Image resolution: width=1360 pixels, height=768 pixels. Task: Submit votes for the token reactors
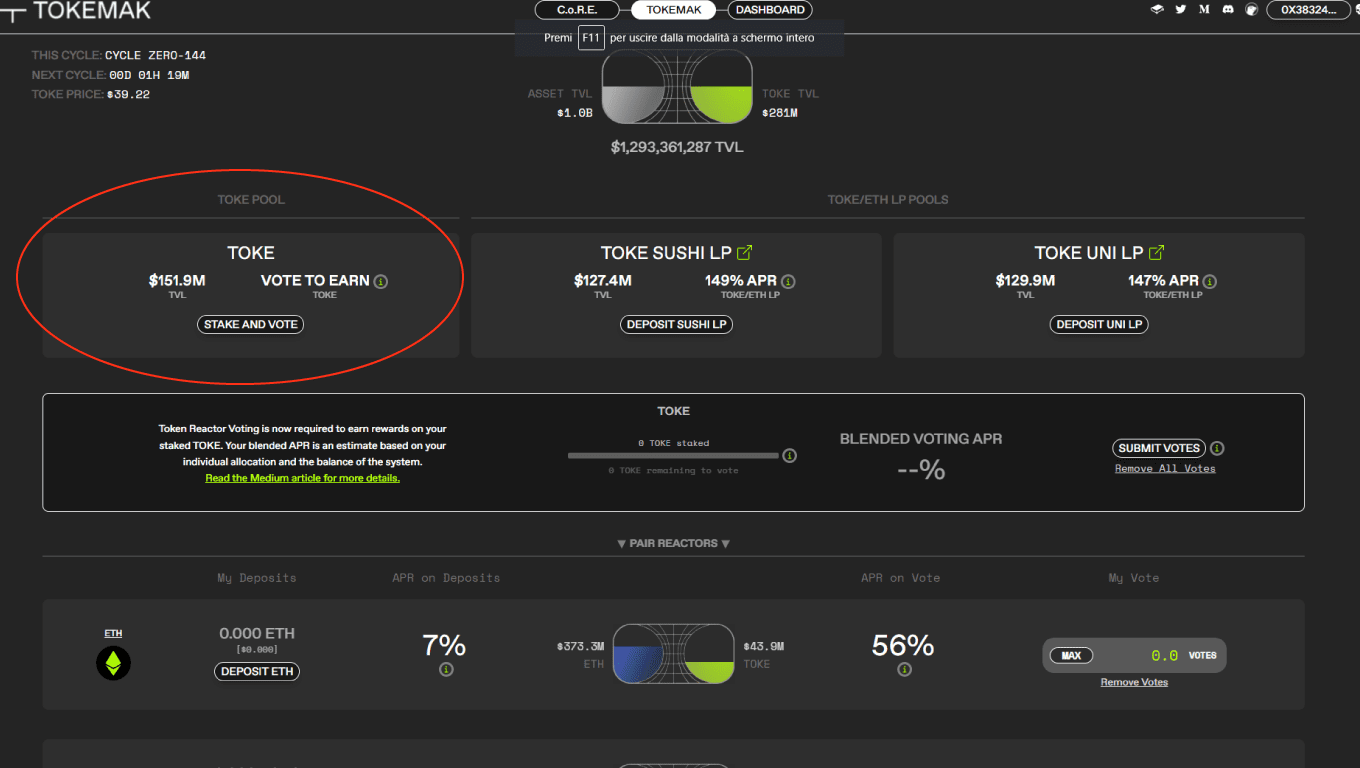point(1159,449)
